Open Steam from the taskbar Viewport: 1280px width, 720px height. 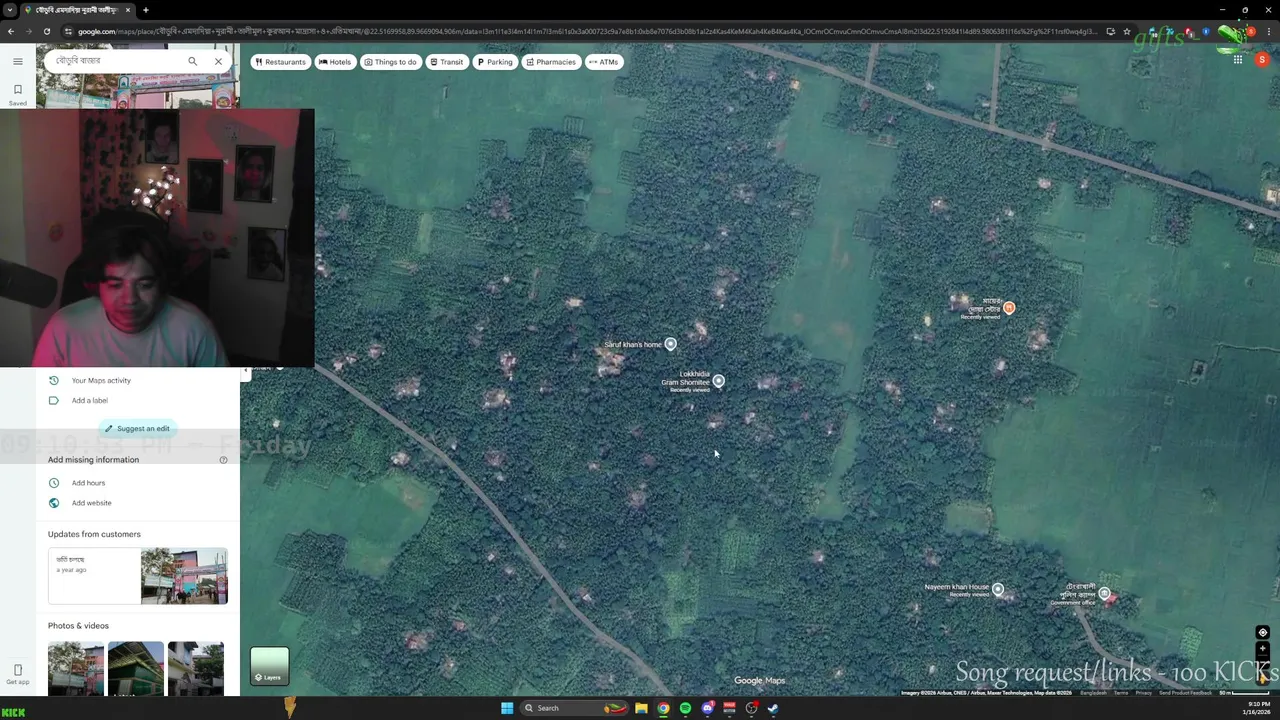pyautogui.click(x=773, y=708)
